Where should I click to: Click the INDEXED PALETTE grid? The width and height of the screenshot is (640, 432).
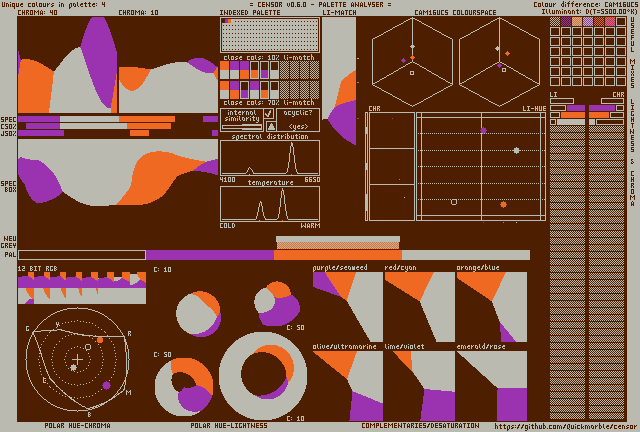(x=270, y=35)
